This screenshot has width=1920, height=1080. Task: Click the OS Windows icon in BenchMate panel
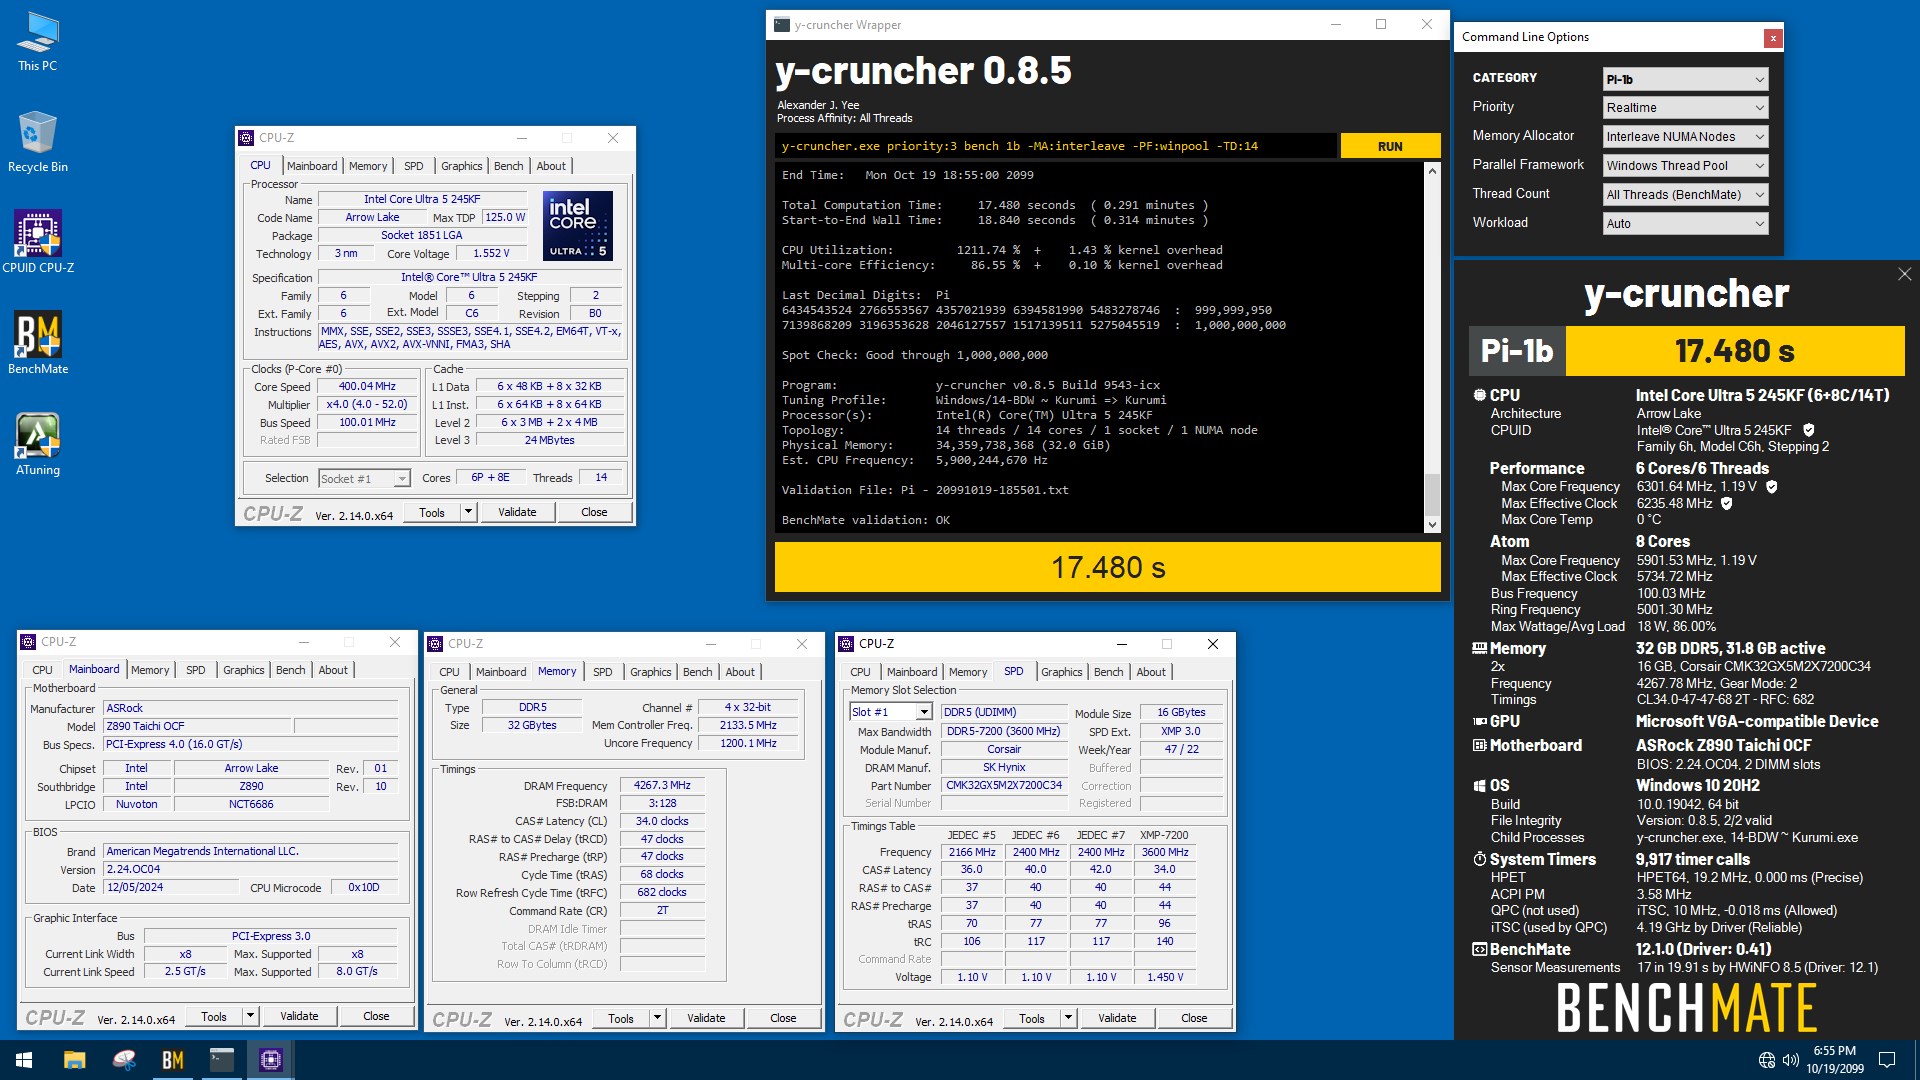[x=1479, y=786]
